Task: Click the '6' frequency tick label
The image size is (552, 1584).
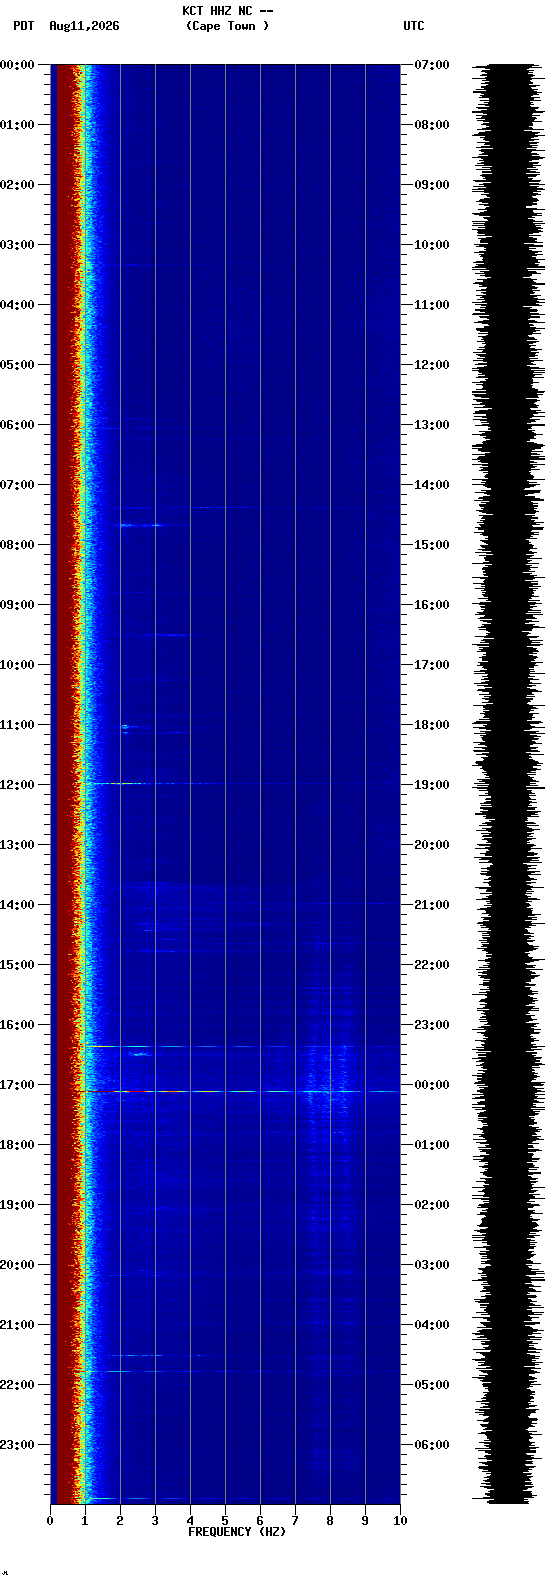Action: [x=260, y=1521]
